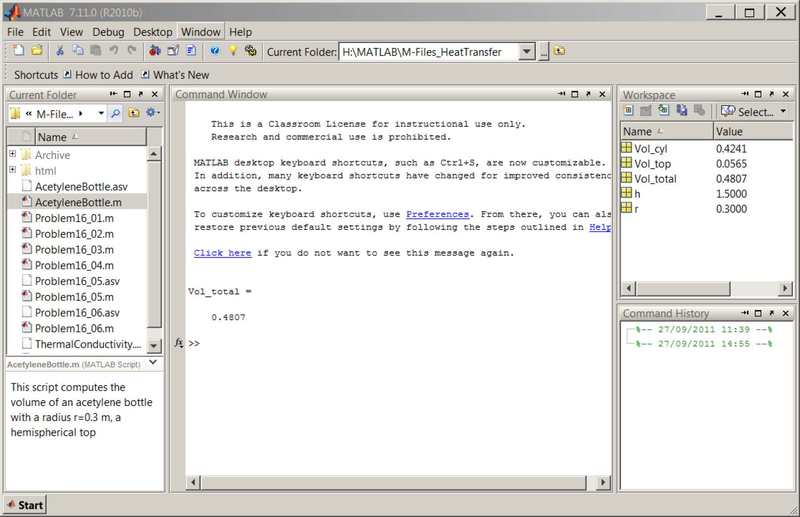Click the Preferences link in Command Window
The image size is (800, 517).
[x=437, y=214]
